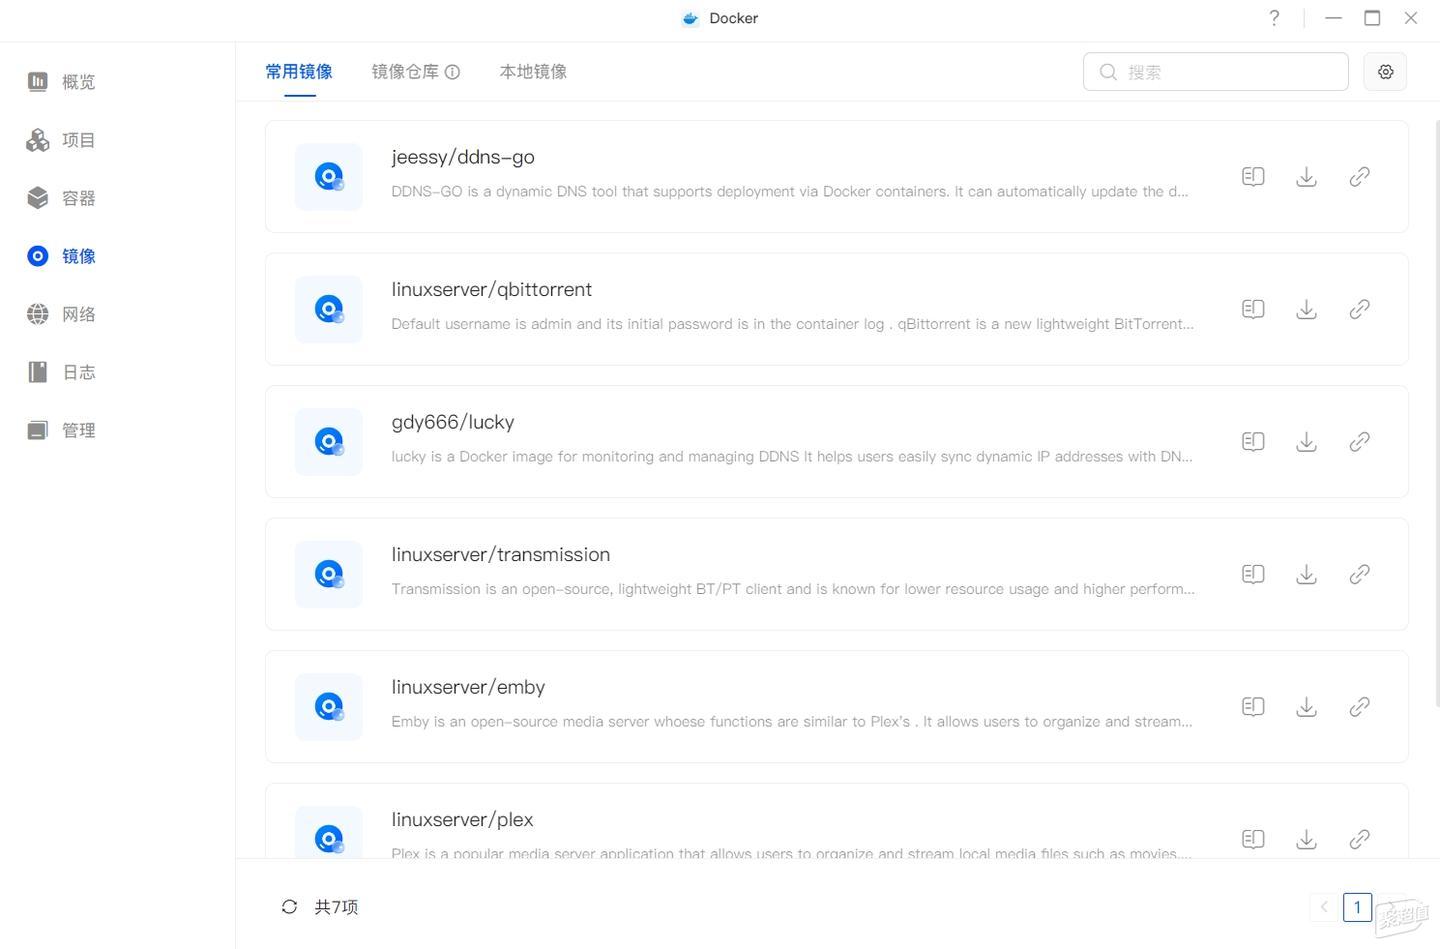Close the Docker window
This screenshot has width=1440, height=949.
pyautogui.click(x=1411, y=18)
